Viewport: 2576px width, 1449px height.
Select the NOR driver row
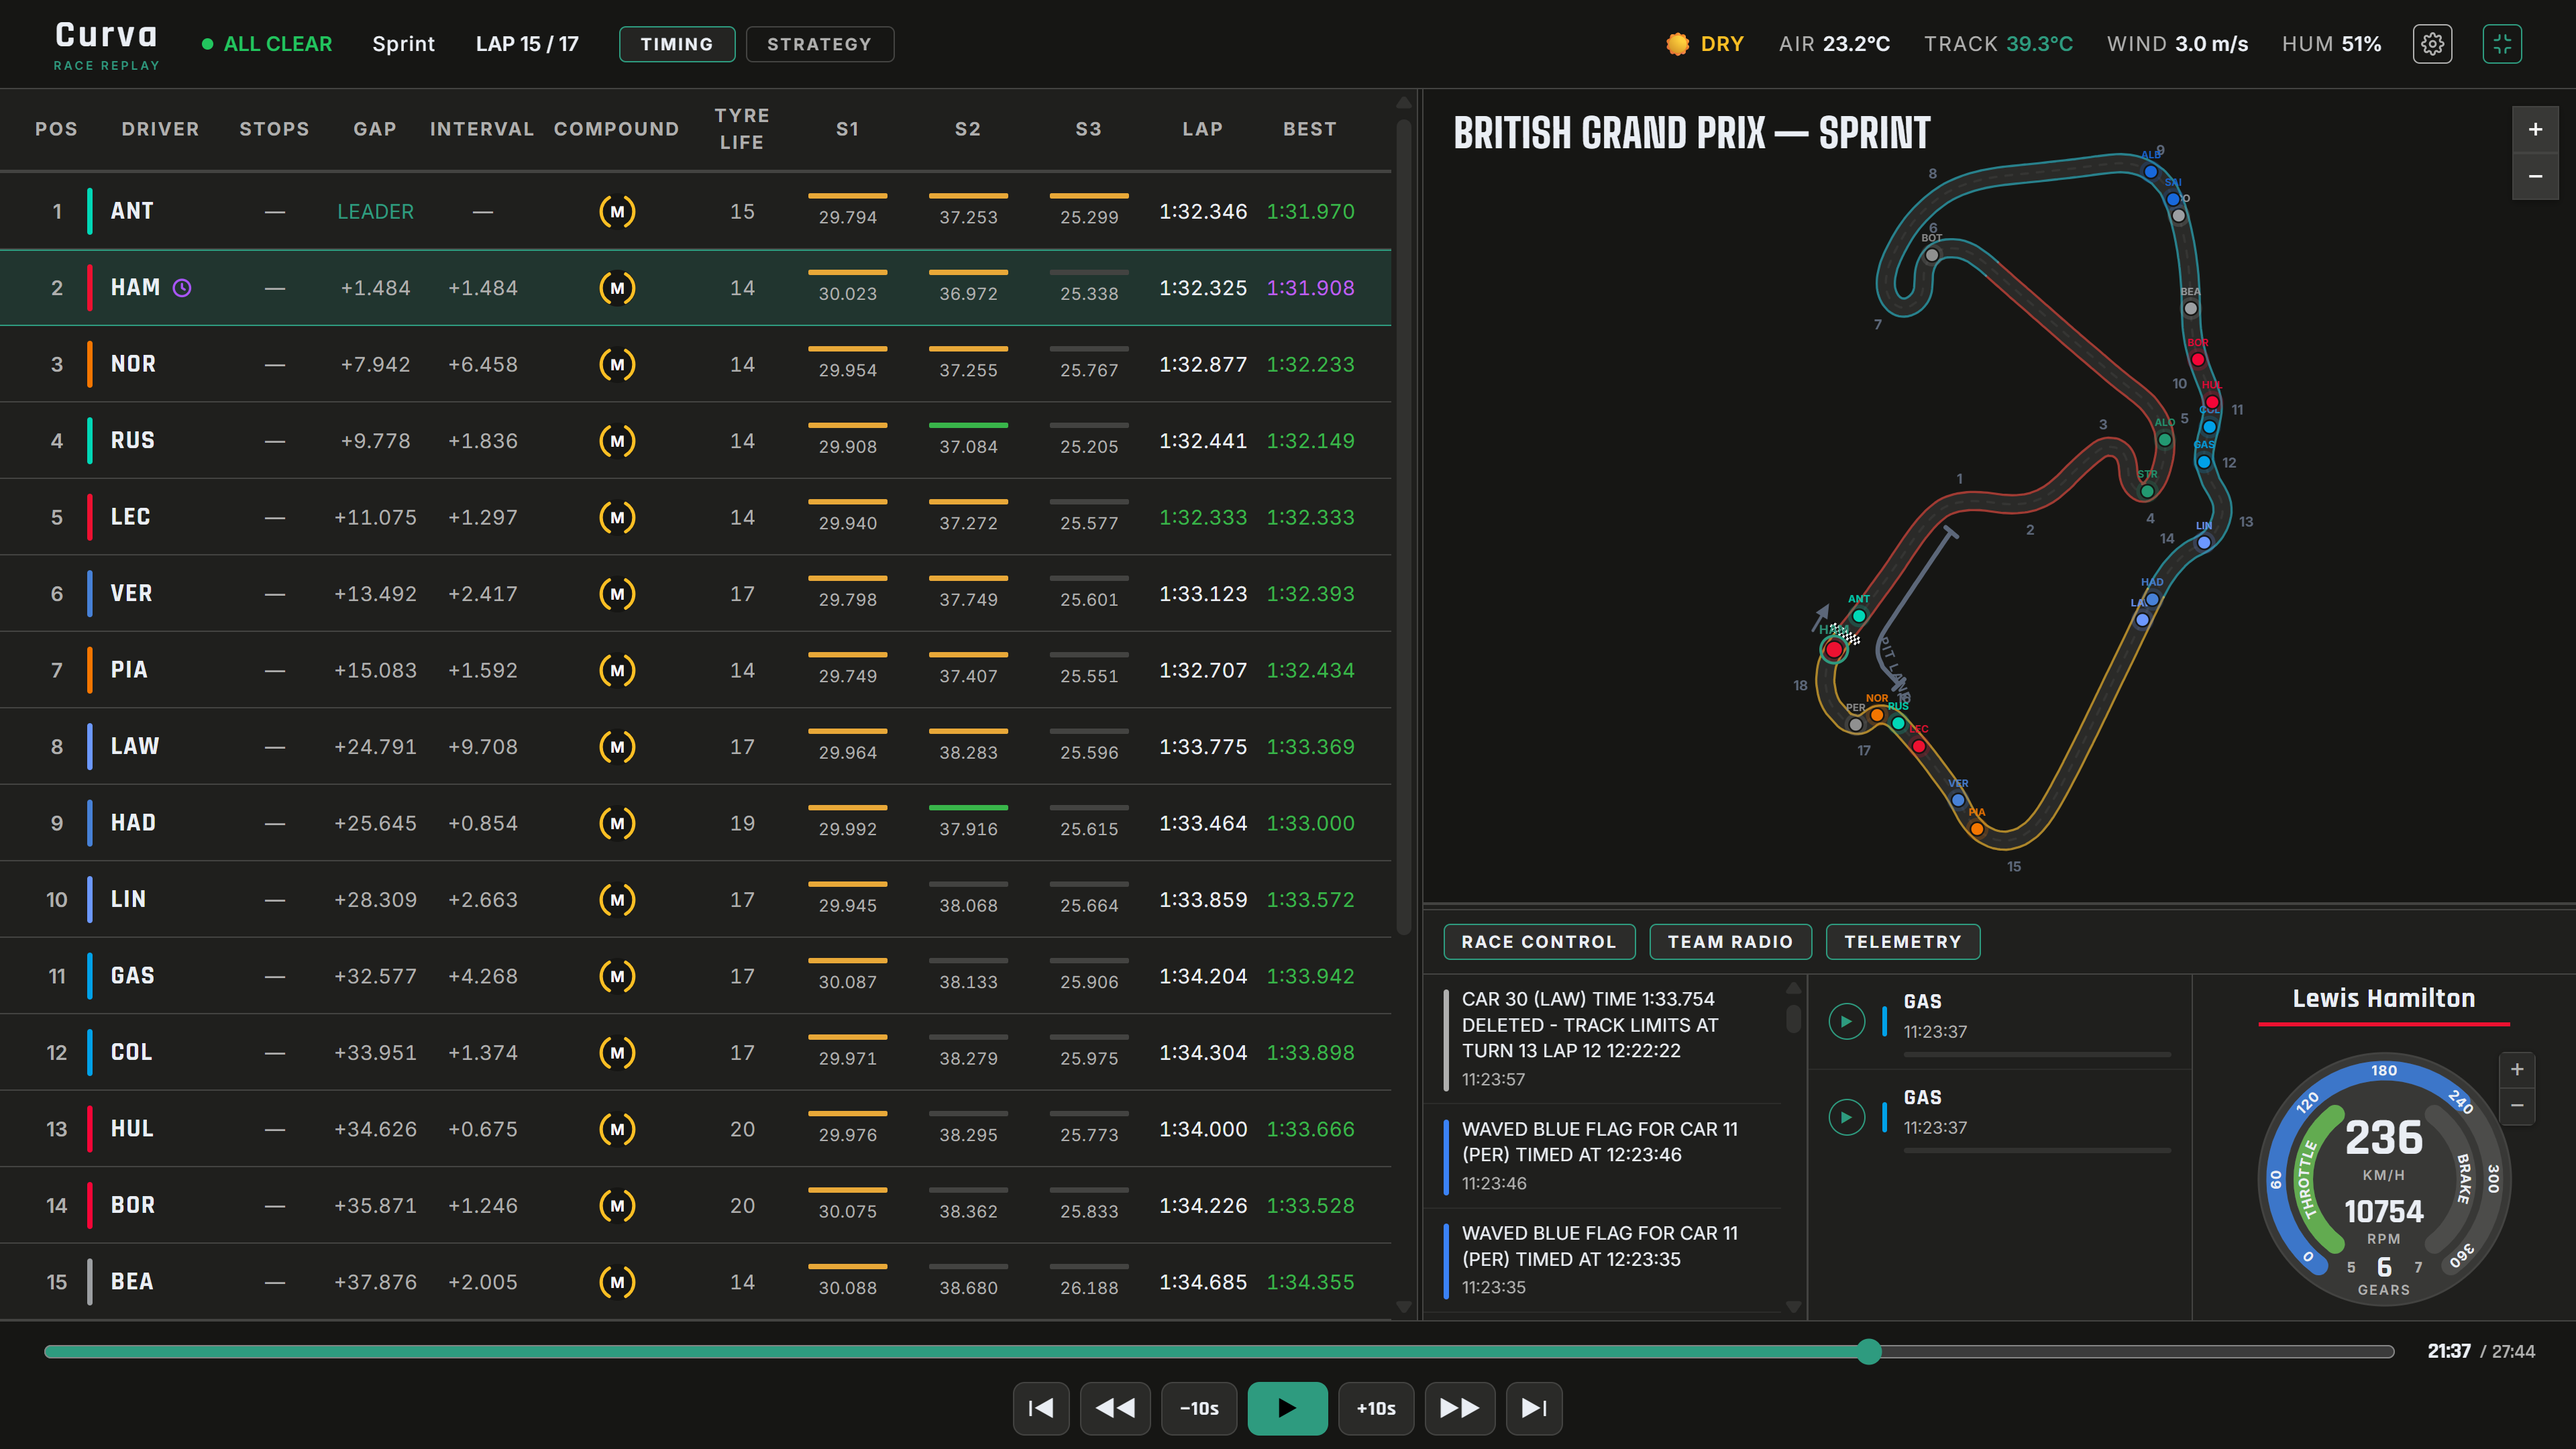pyautogui.click(x=695, y=365)
